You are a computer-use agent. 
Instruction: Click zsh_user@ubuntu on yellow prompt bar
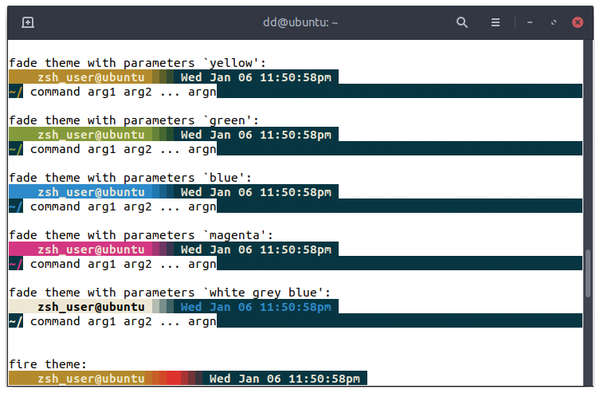[x=91, y=77]
